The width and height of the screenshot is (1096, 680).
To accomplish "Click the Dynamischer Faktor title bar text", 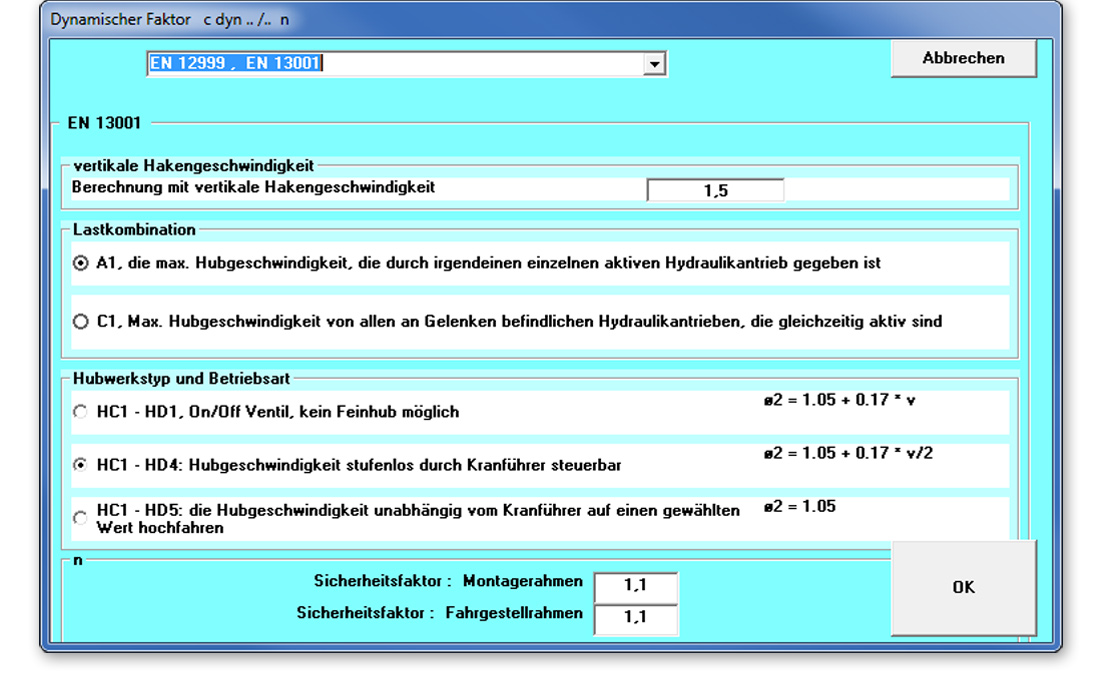I will pos(169,20).
